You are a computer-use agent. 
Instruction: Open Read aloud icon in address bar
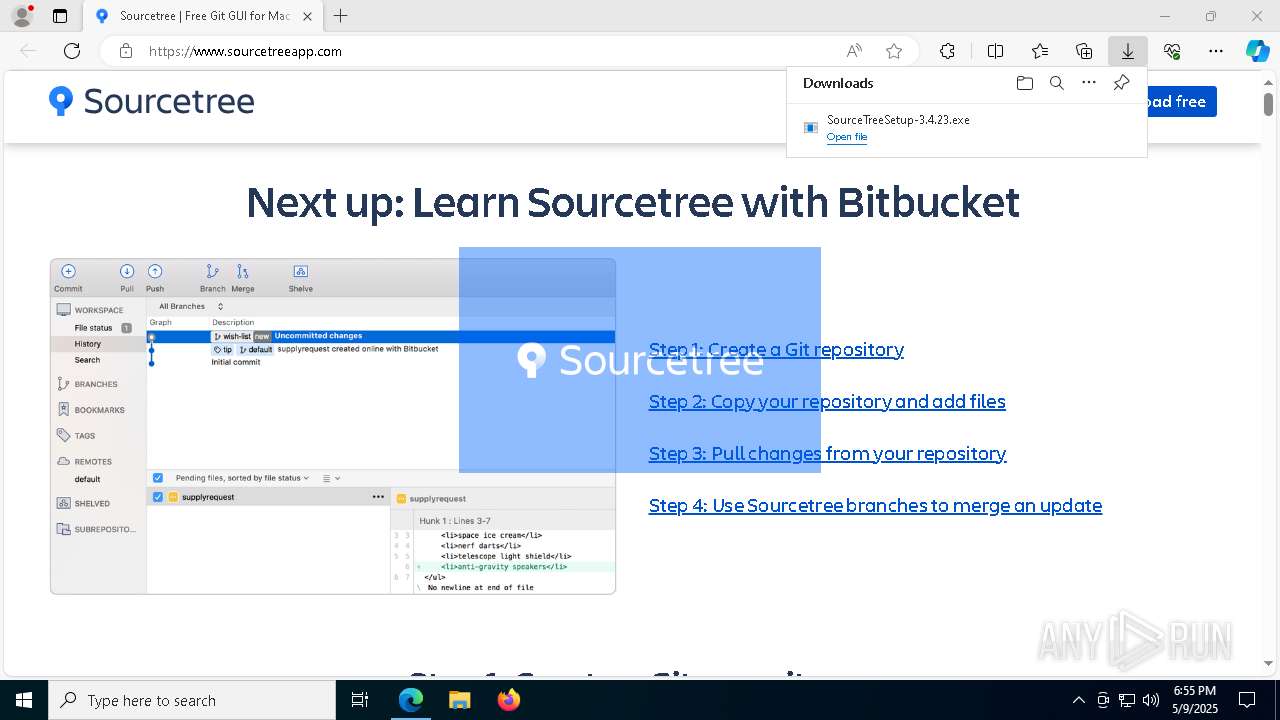tap(854, 51)
